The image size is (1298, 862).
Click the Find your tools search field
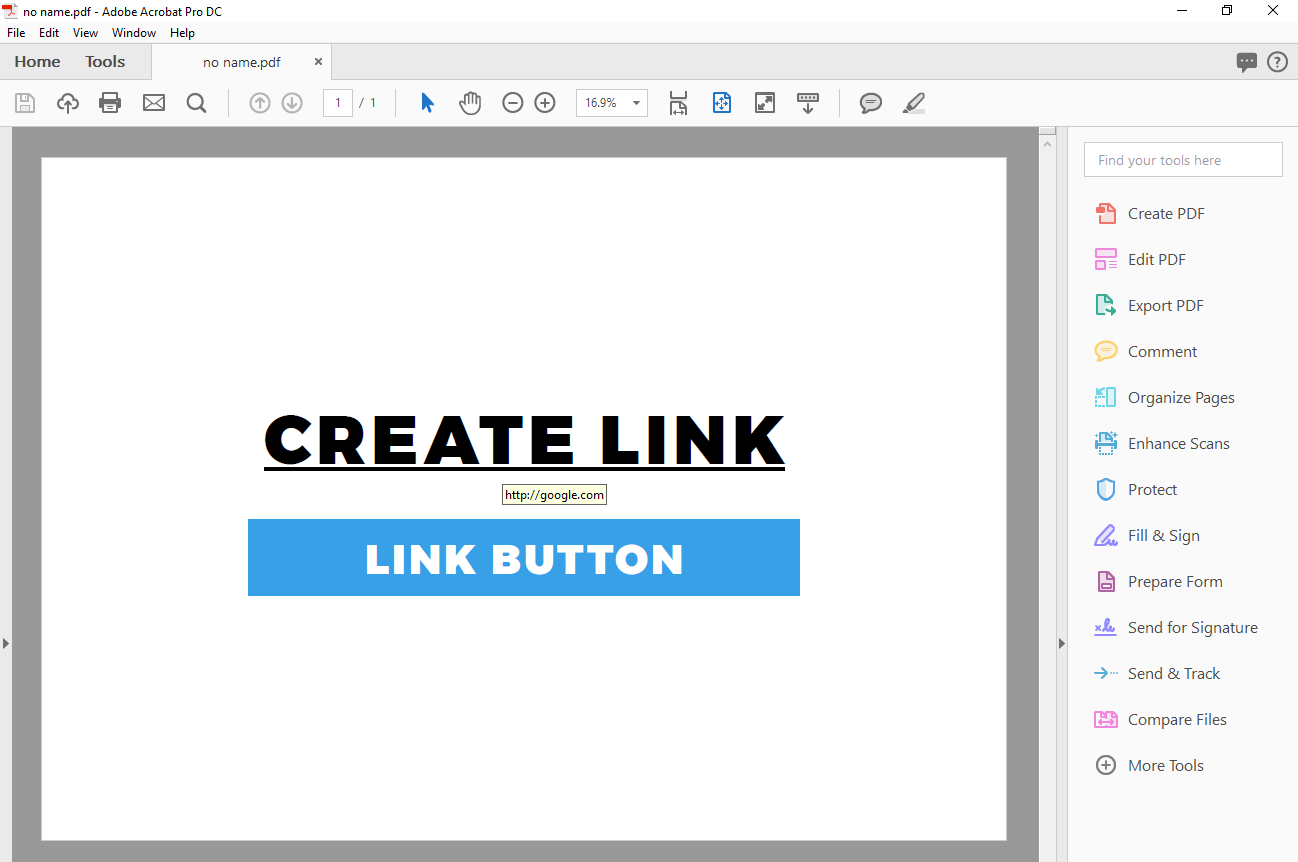pos(1182,160)
